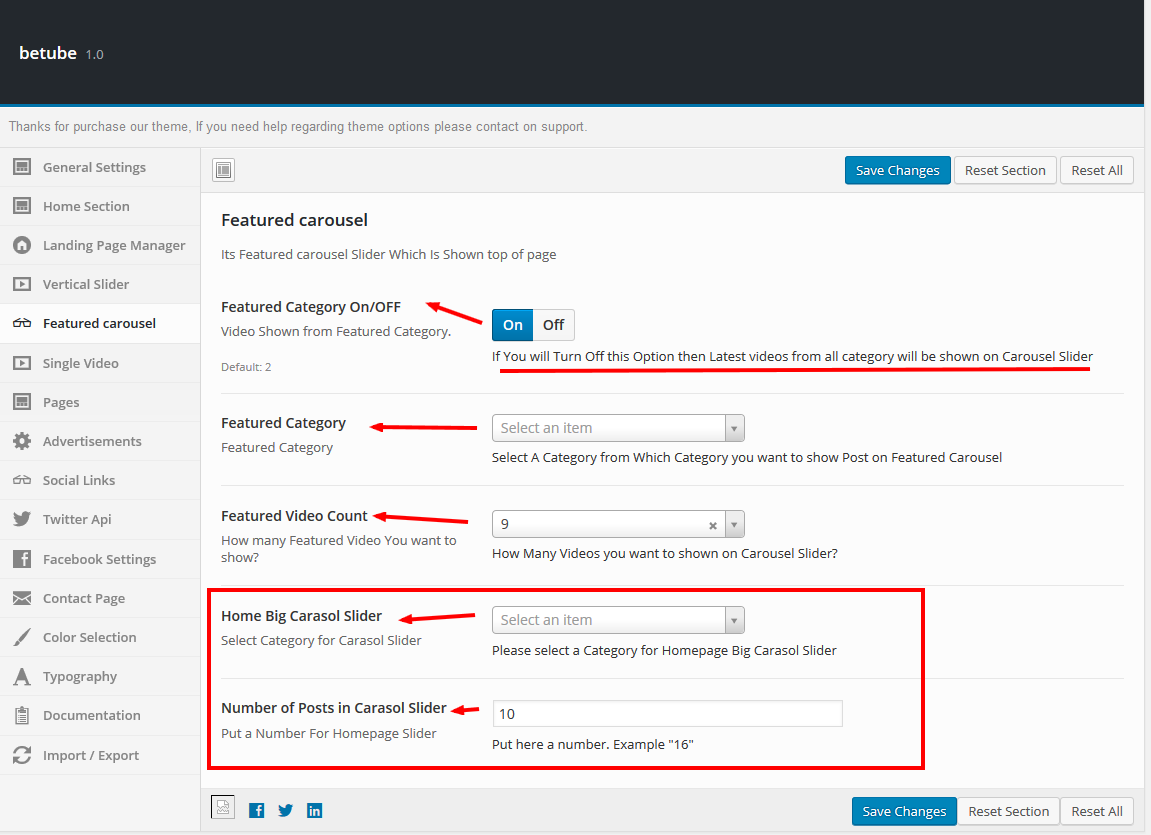Screen dimensions: 1151x835
Task: Click the Color Selection brush icon
Action: (22, 637)
